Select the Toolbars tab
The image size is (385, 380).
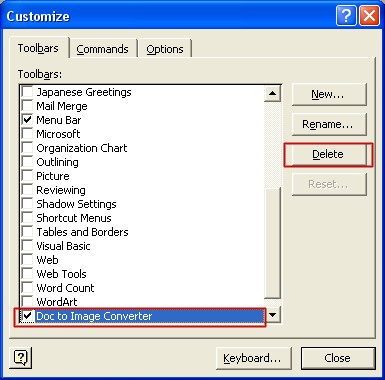point(38,48)
